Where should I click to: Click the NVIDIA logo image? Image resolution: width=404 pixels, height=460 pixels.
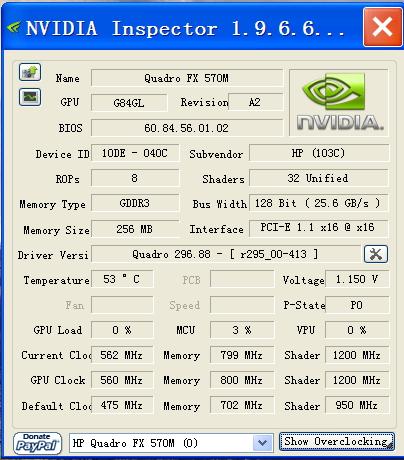point(339,103)
